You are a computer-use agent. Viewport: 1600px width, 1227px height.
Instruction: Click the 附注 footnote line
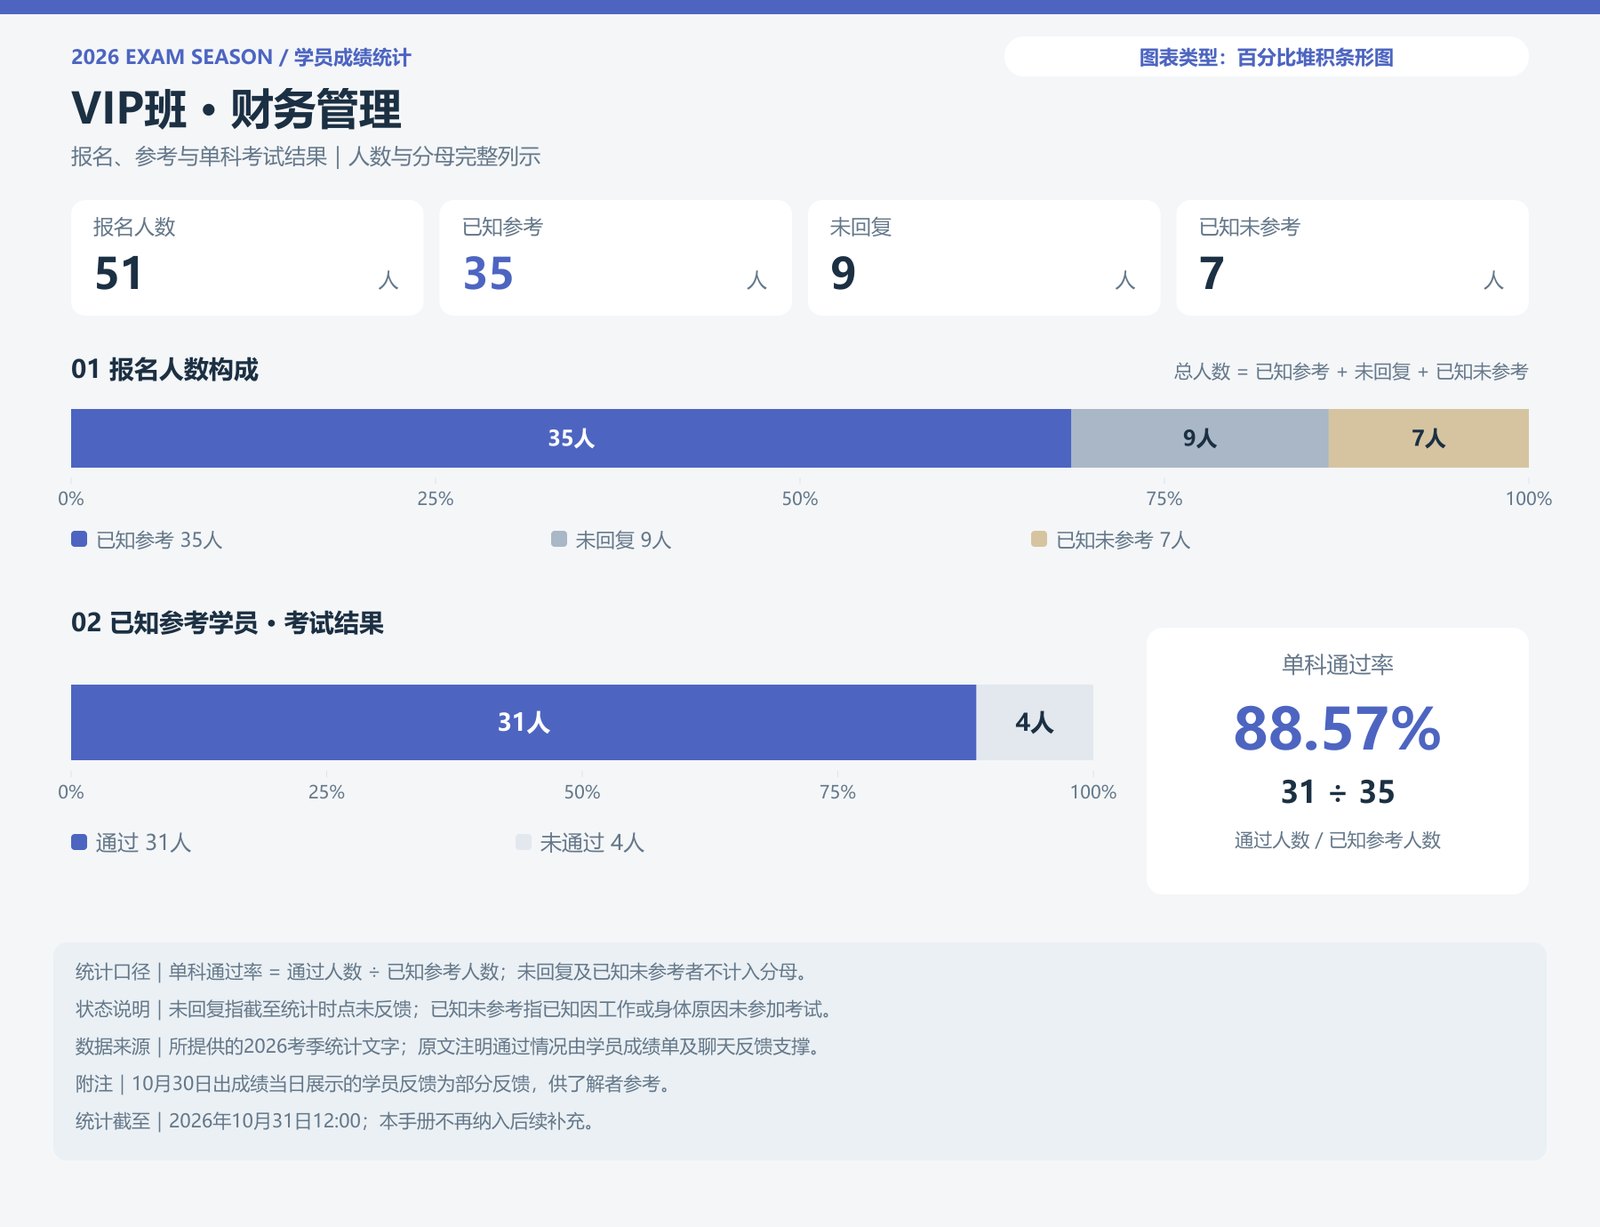(x=373, y=1084)
